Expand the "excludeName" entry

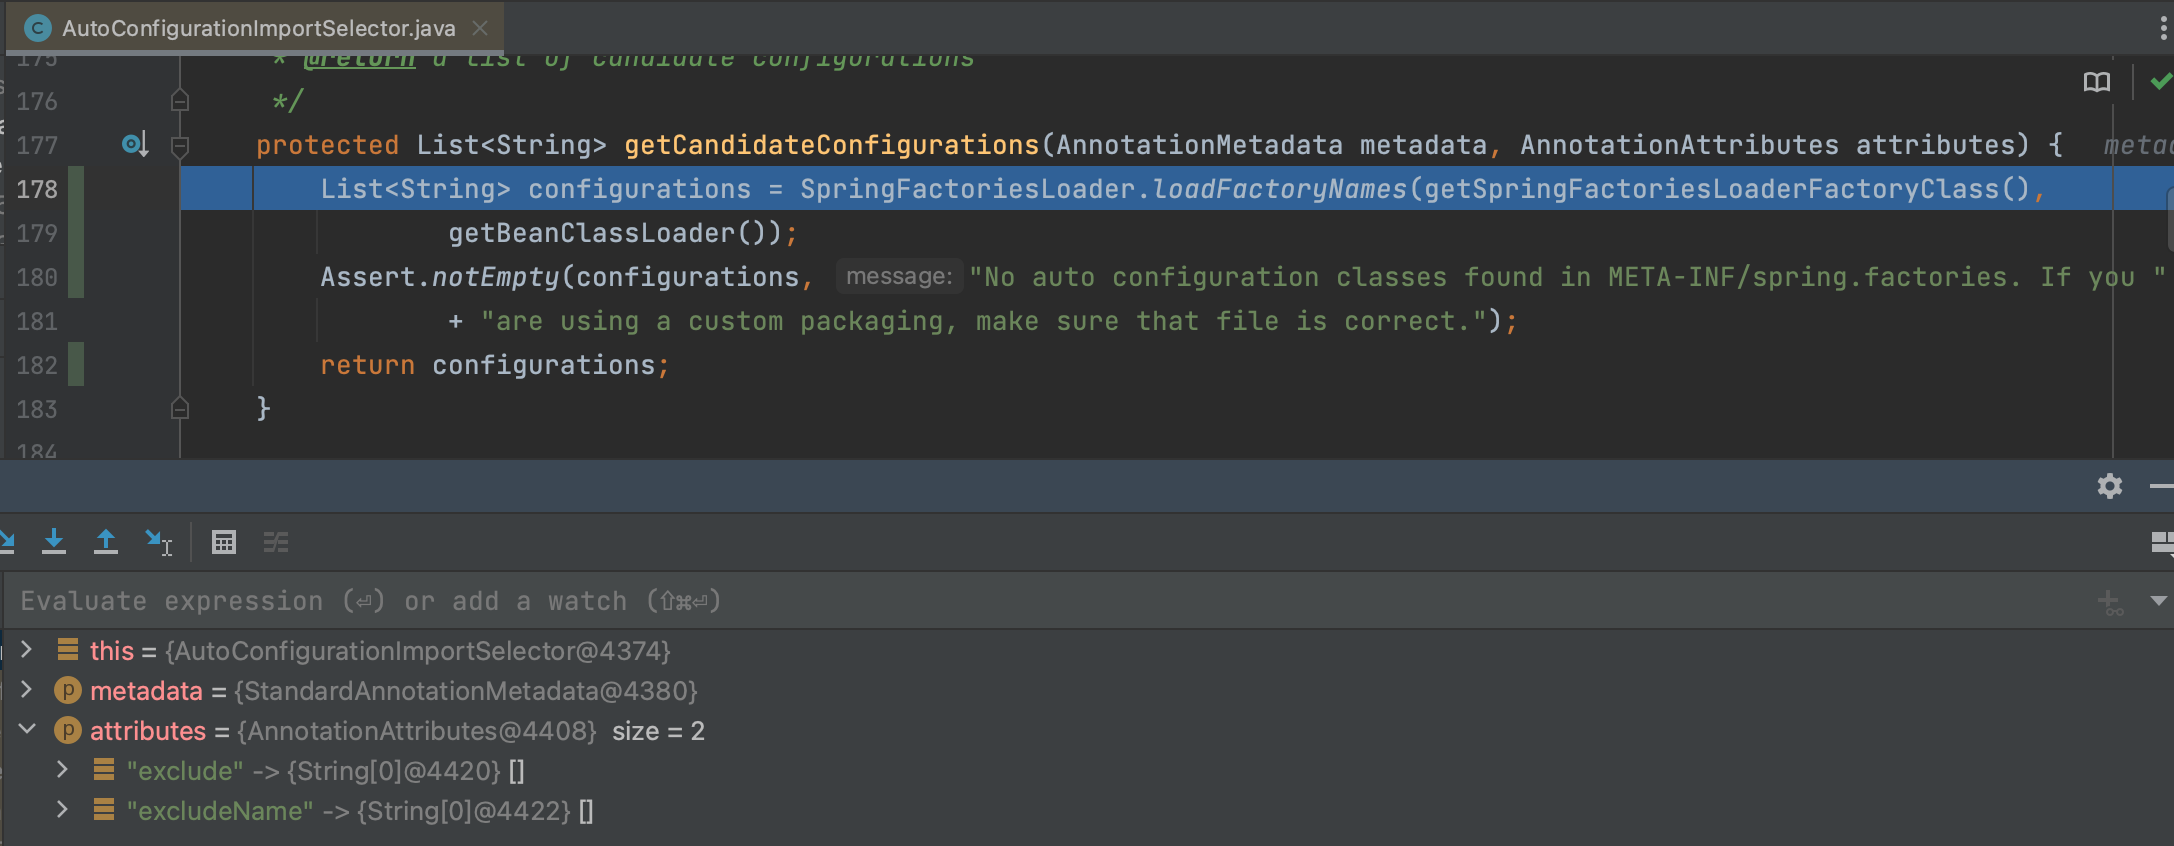click(x=62, y=811)
